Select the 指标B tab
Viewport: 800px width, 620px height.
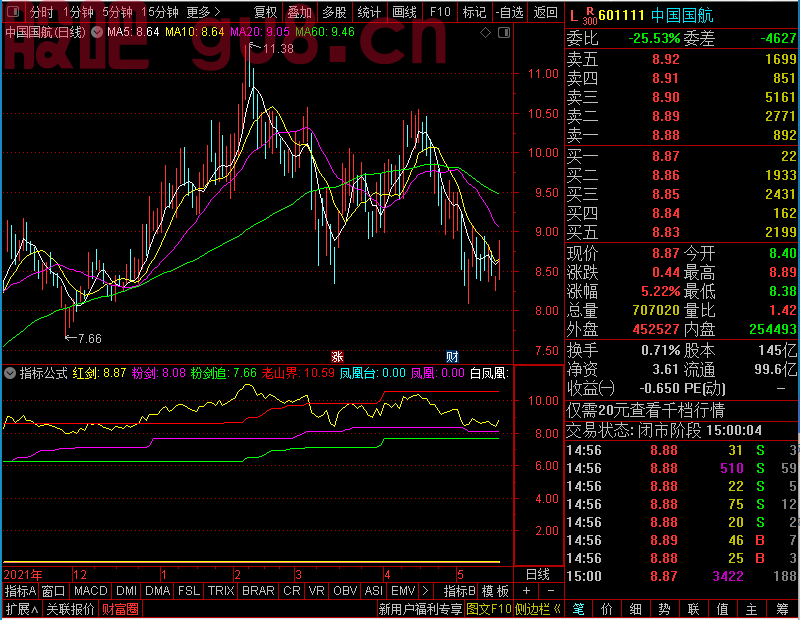[x=460, y=591]
